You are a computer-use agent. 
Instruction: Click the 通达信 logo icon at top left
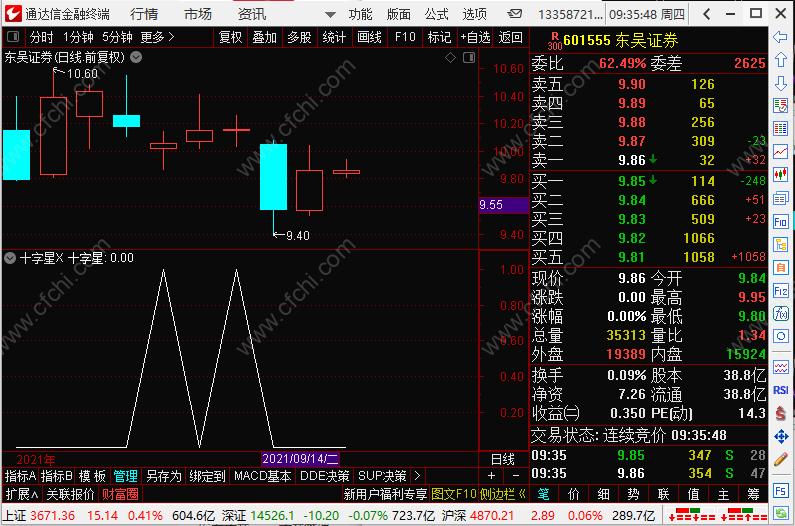(13, 14)
